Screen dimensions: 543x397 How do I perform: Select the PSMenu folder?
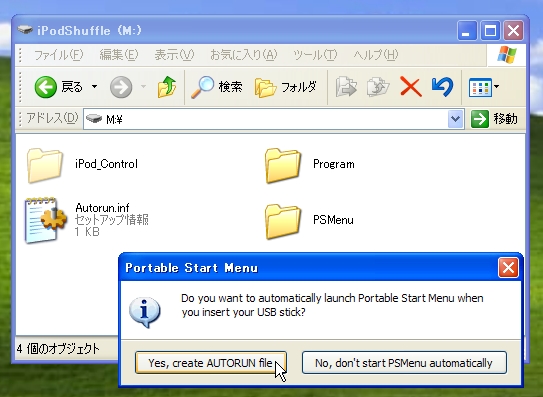(309, 221)
